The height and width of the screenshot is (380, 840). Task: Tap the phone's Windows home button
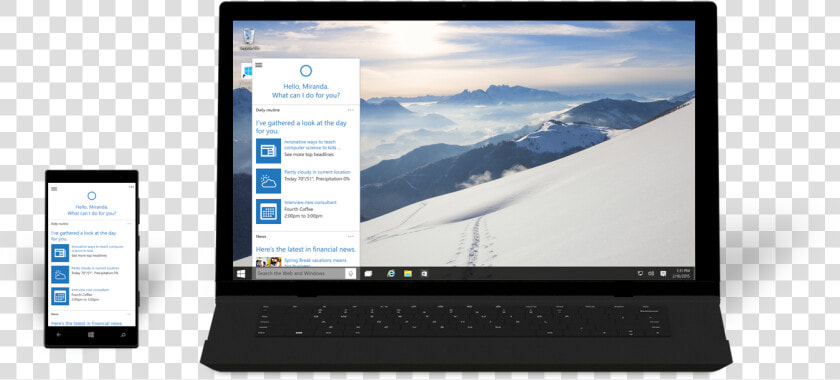click(91, 334)
